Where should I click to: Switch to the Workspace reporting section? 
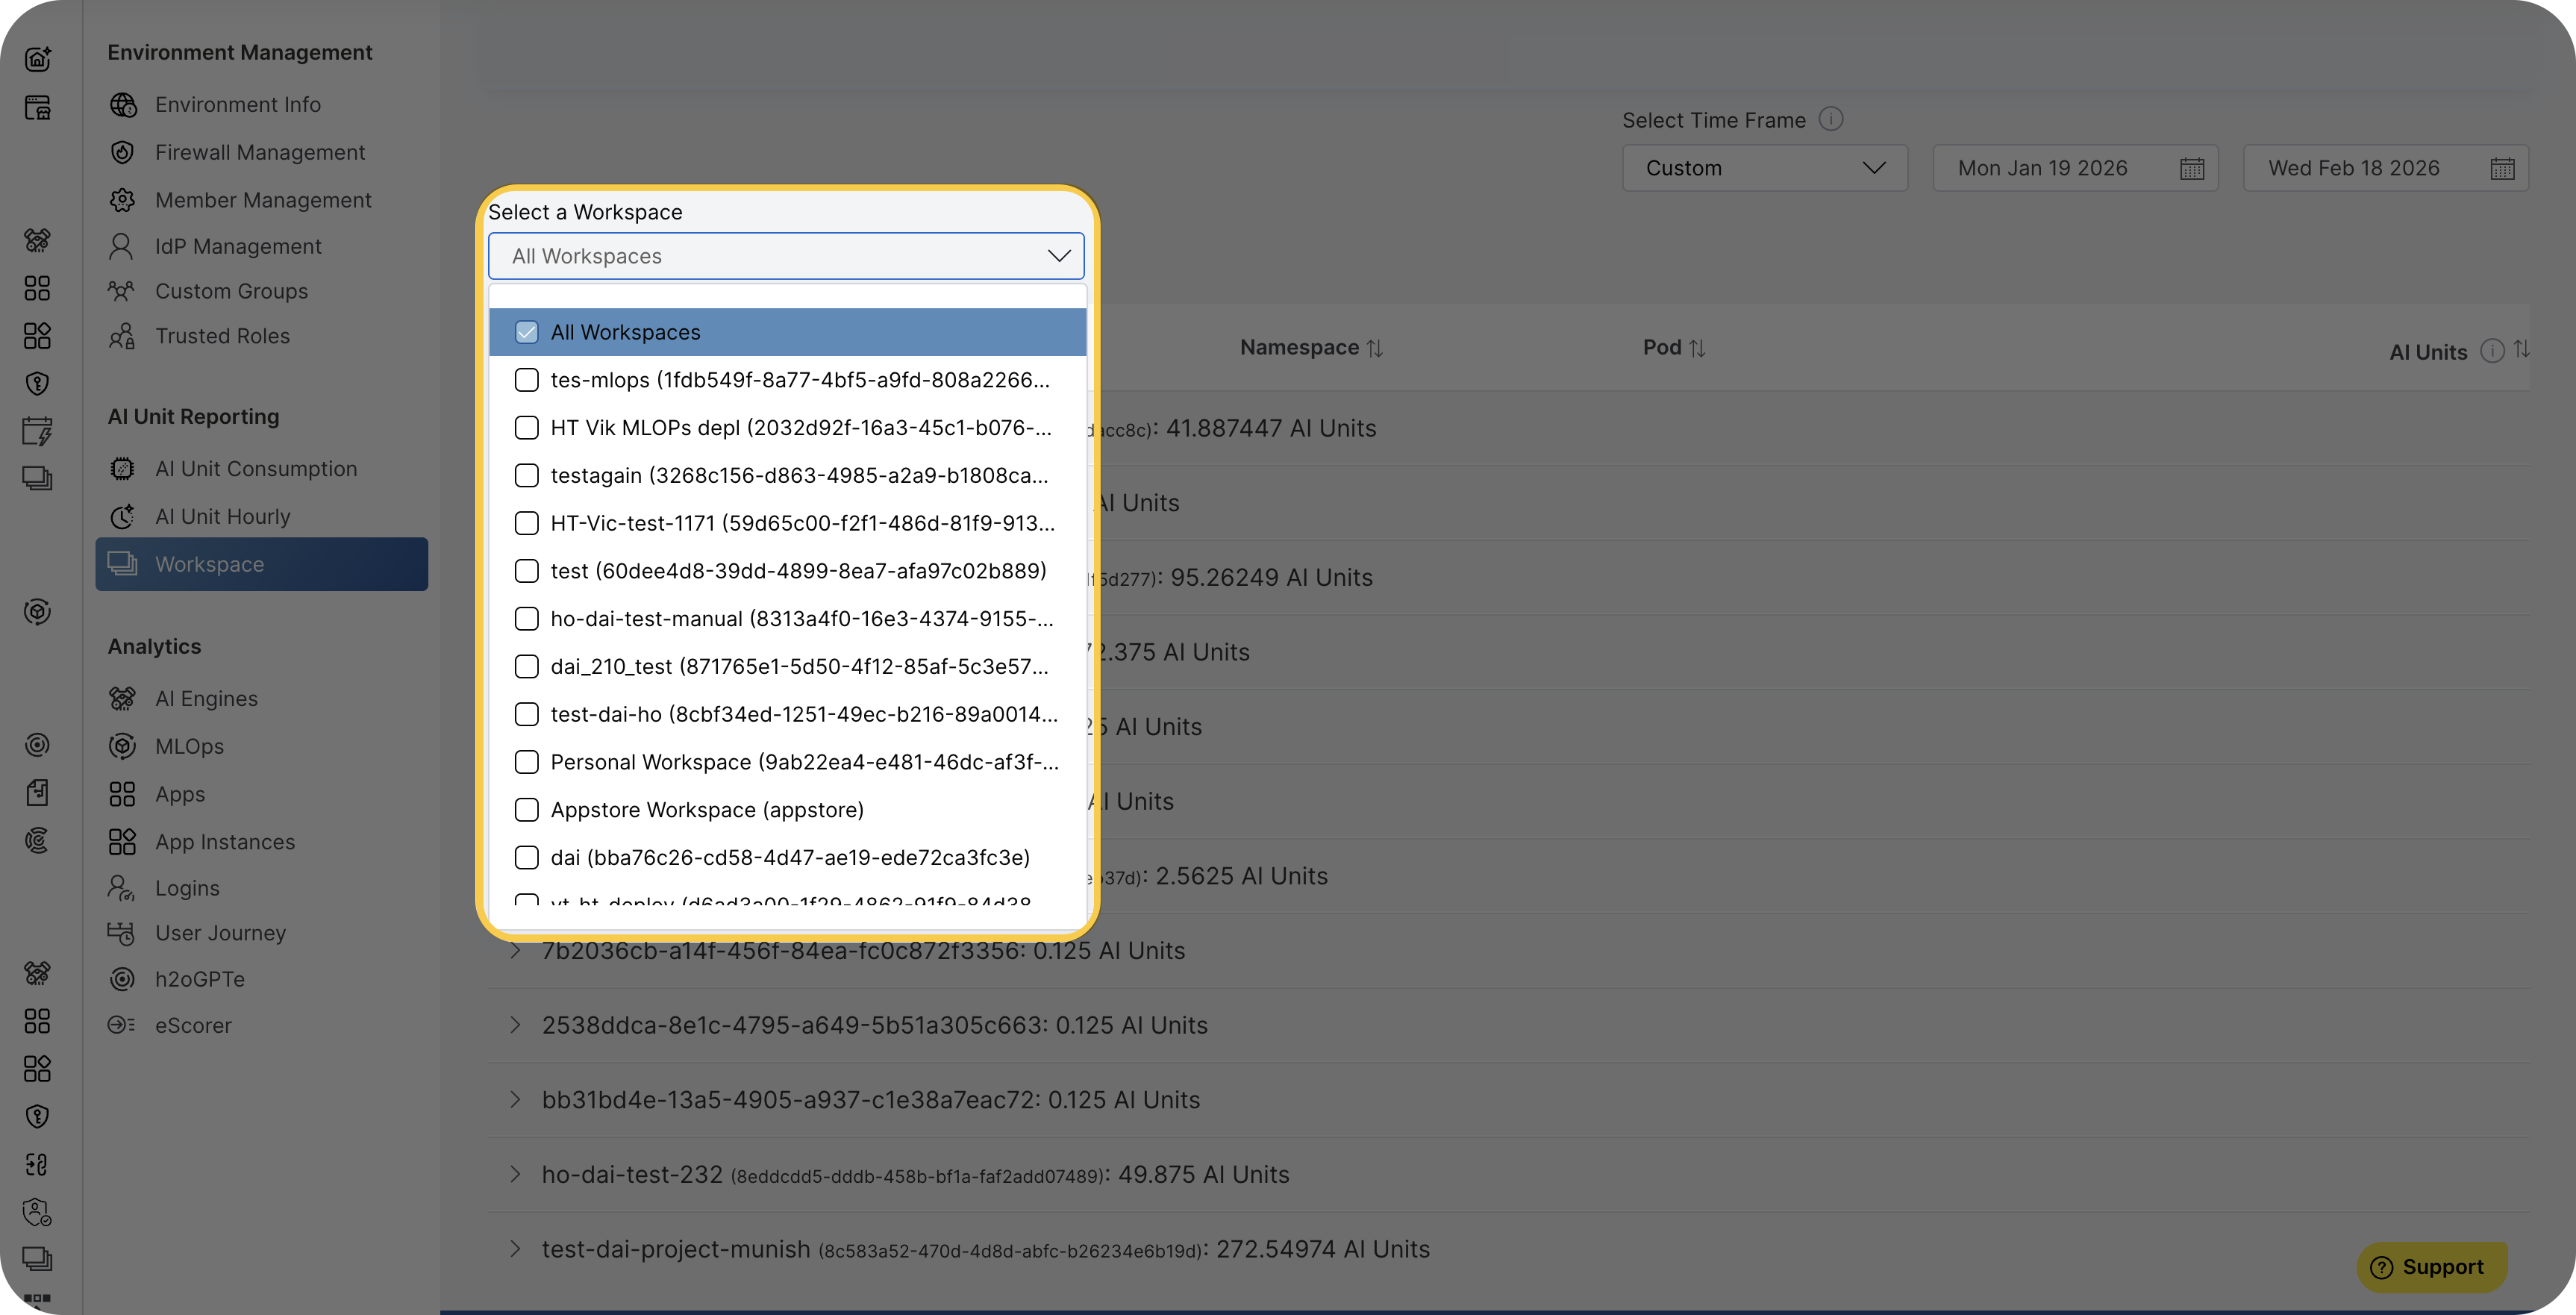tap(210, 564)
